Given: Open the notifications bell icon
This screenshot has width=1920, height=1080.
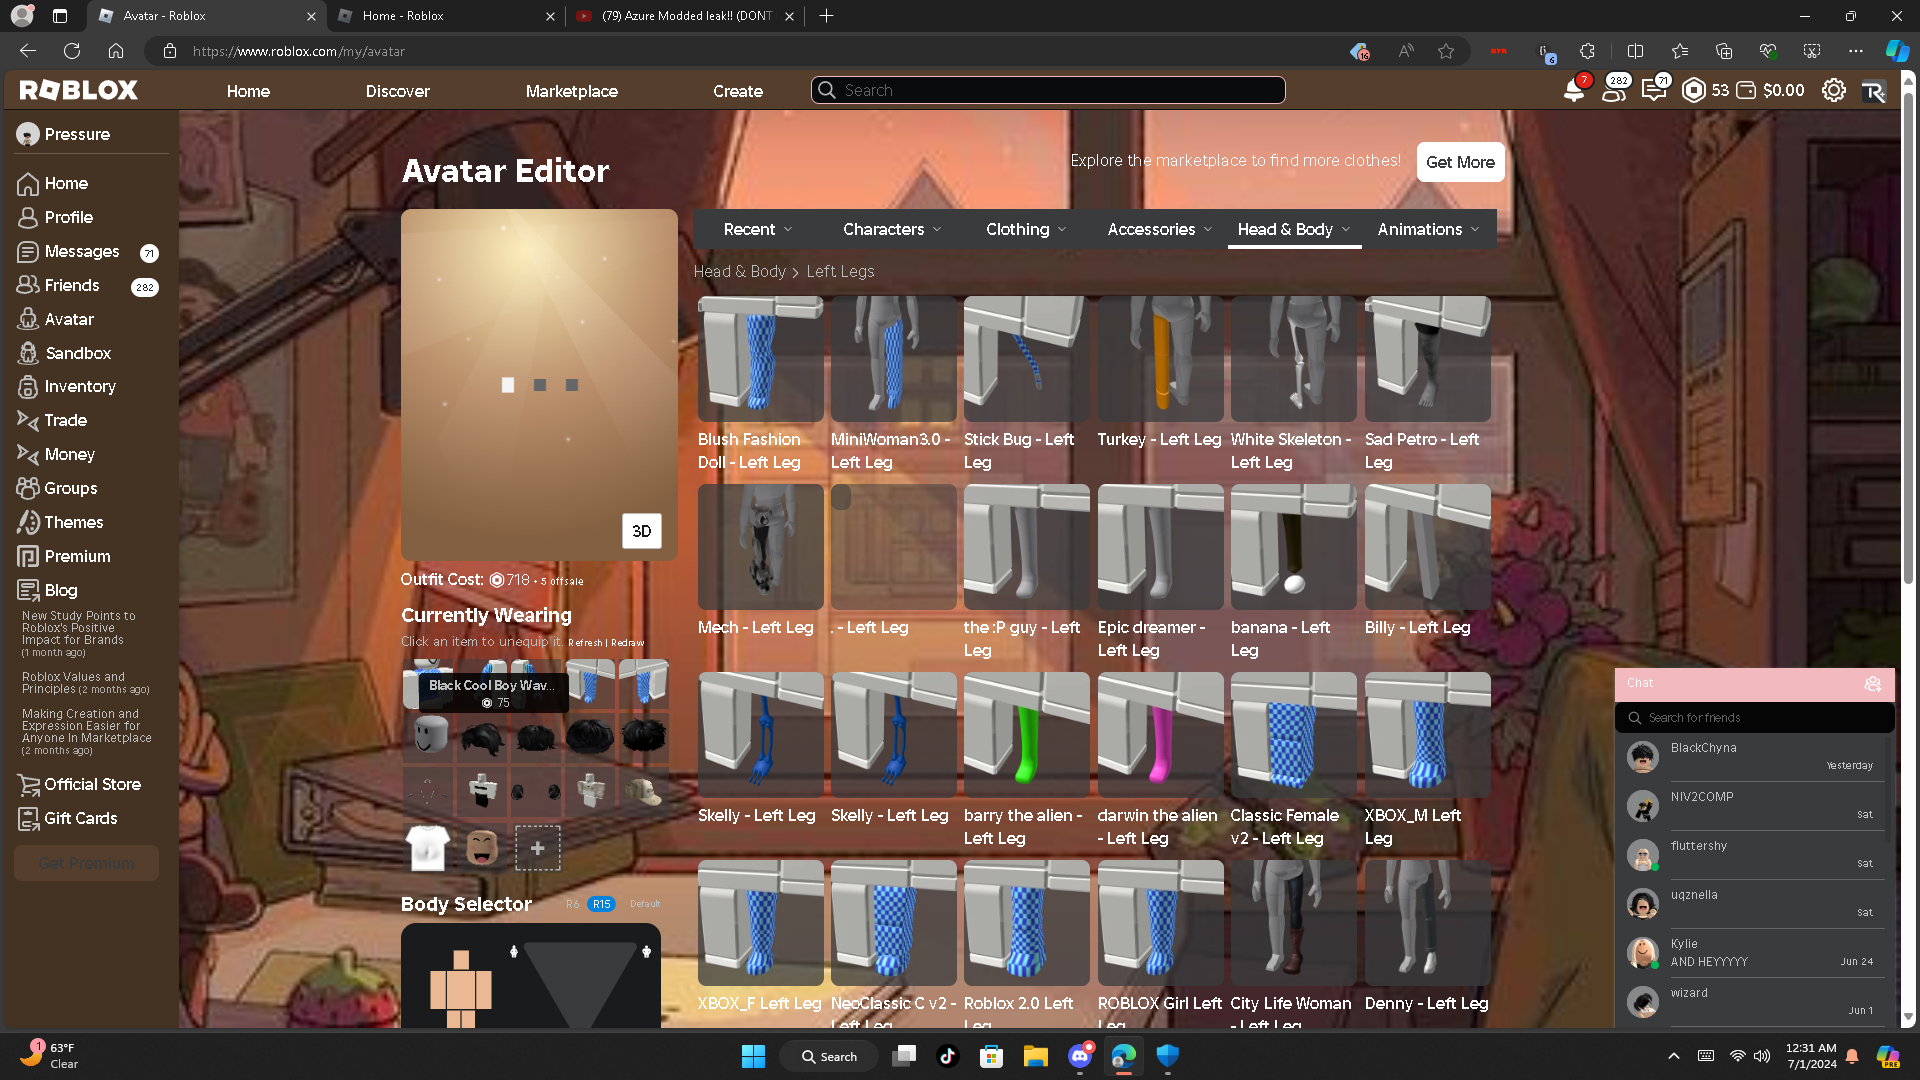Looking at the screenshot, I should click(x=1574, y=90).
